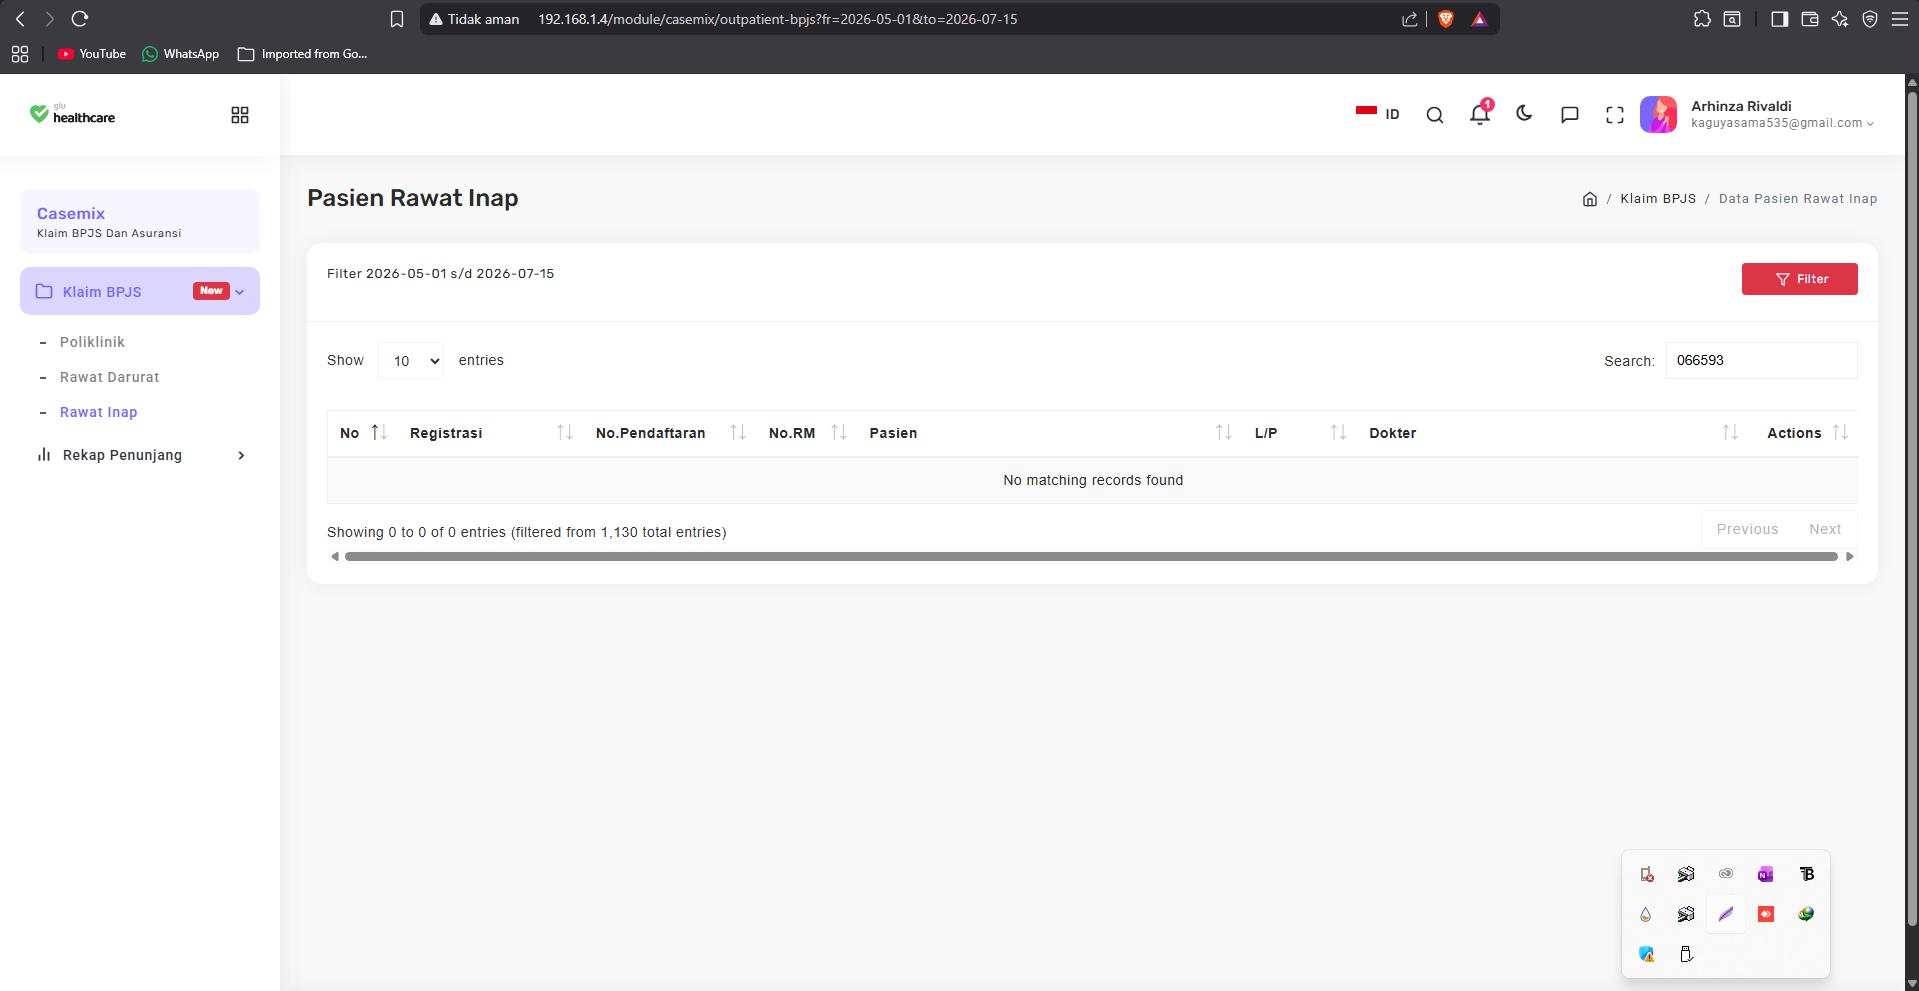Screen dimensions: 1919x991
Task: Sort table by No column
Action: click(363, 433)
